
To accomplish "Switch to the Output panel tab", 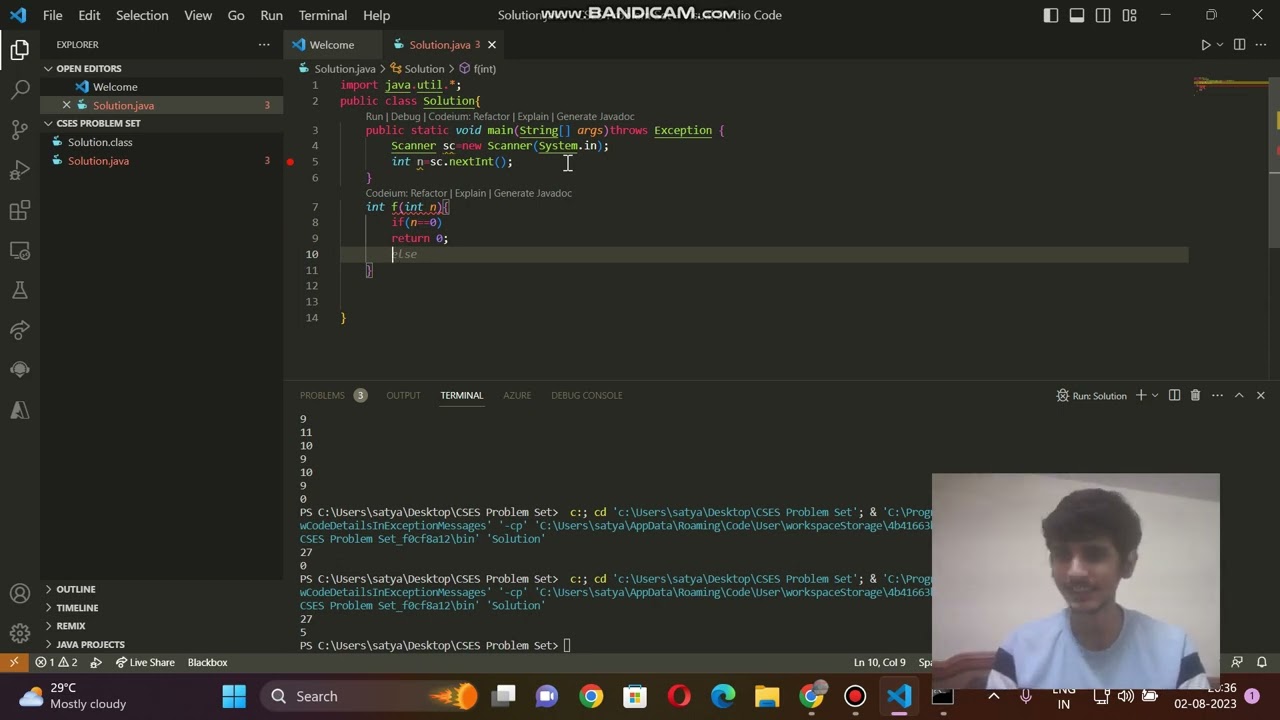I will pyautogui.click(x=403, y=395).
